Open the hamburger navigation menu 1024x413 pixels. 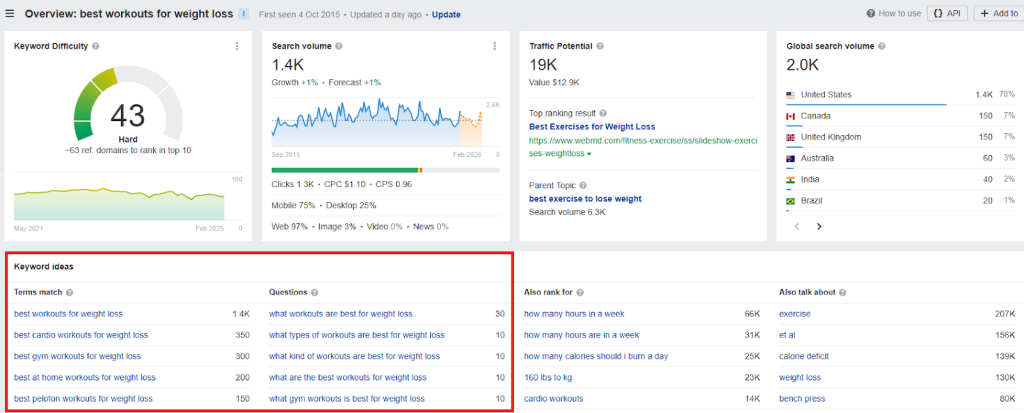pos(10,14)
